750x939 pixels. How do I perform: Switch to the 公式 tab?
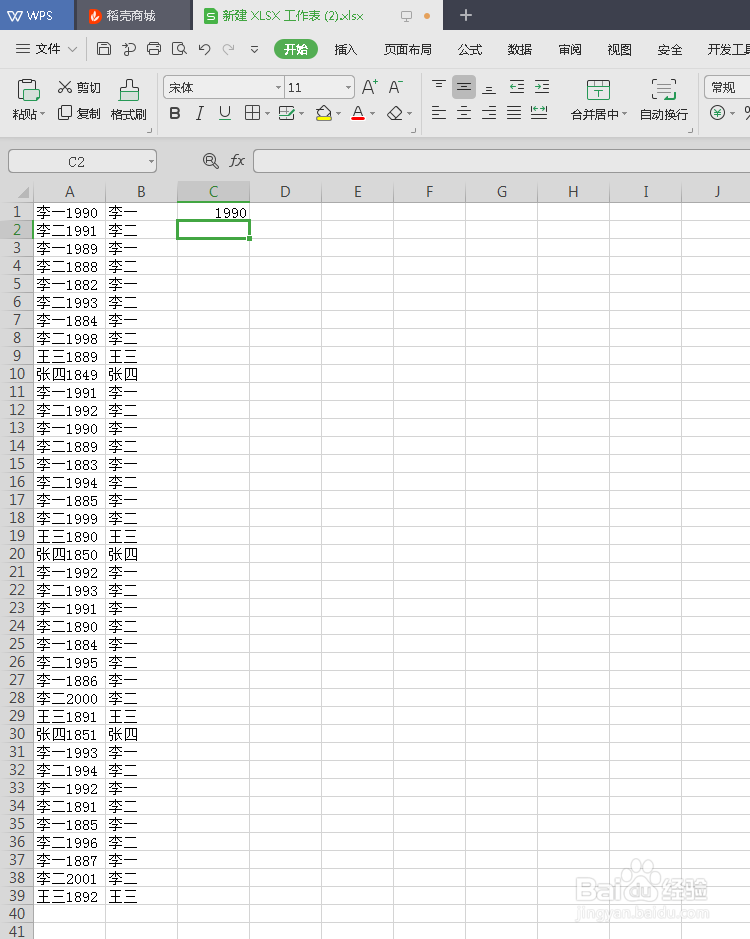470,49
